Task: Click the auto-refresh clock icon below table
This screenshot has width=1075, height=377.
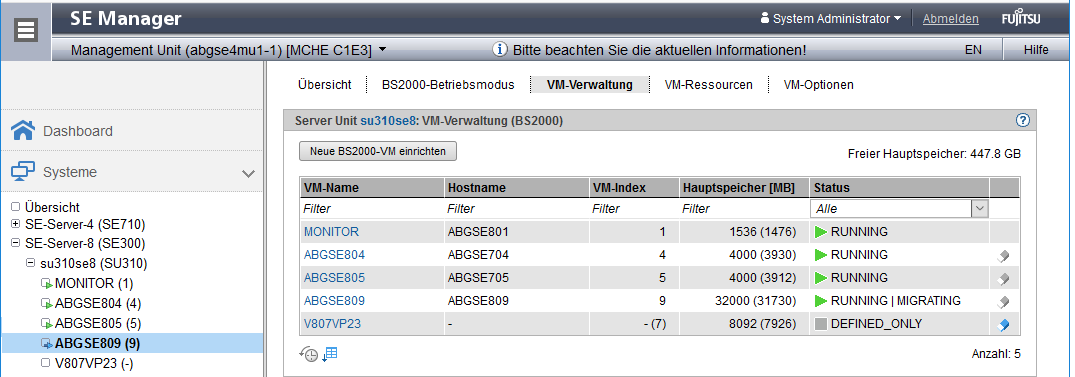Action: click(x=309, y=354)
